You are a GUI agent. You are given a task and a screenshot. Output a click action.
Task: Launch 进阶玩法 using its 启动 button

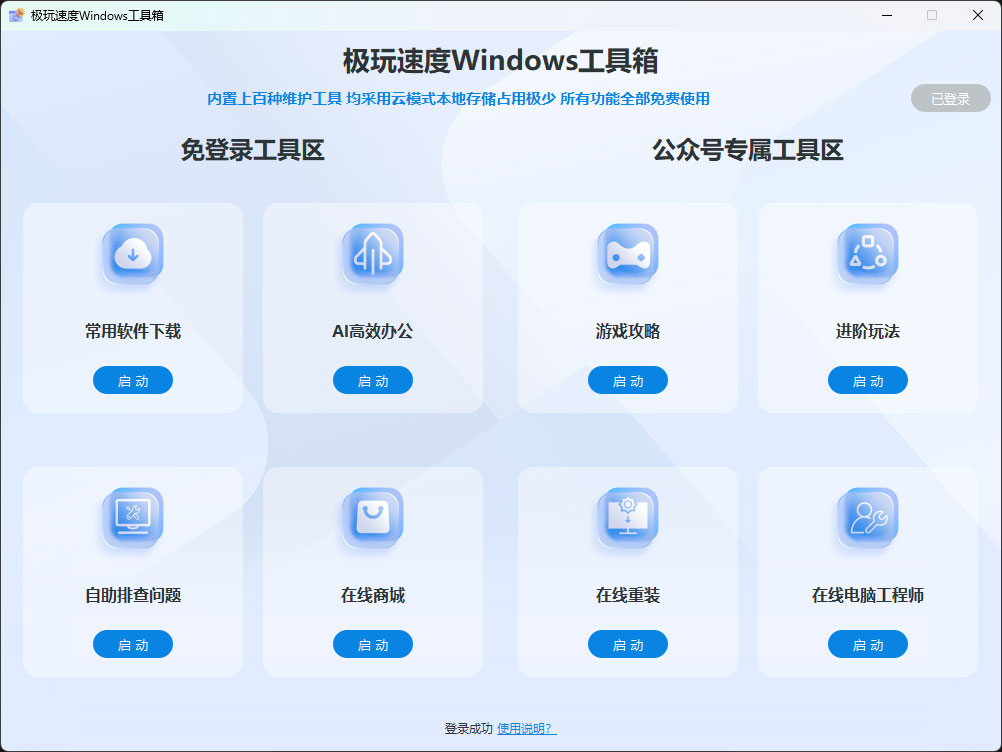[868, 380]
